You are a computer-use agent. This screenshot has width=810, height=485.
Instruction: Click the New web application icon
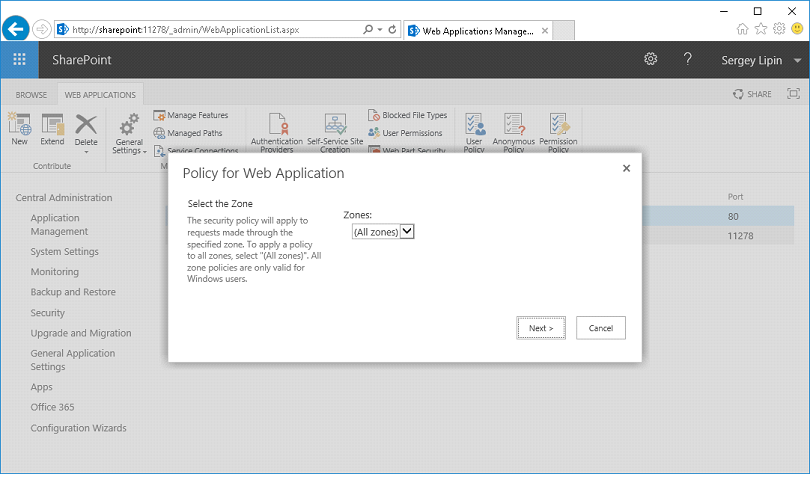point(19,125)
